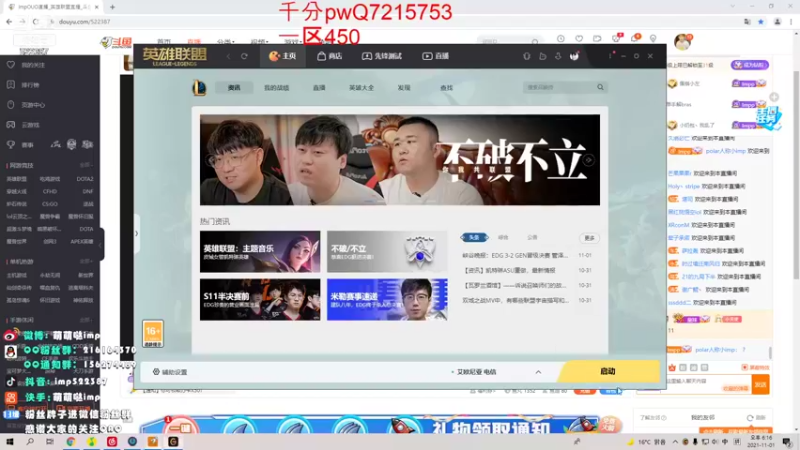Click the 成为粉丝 purple button above chat
Viewport: 800px width, 450px height.
coord(749,65)
